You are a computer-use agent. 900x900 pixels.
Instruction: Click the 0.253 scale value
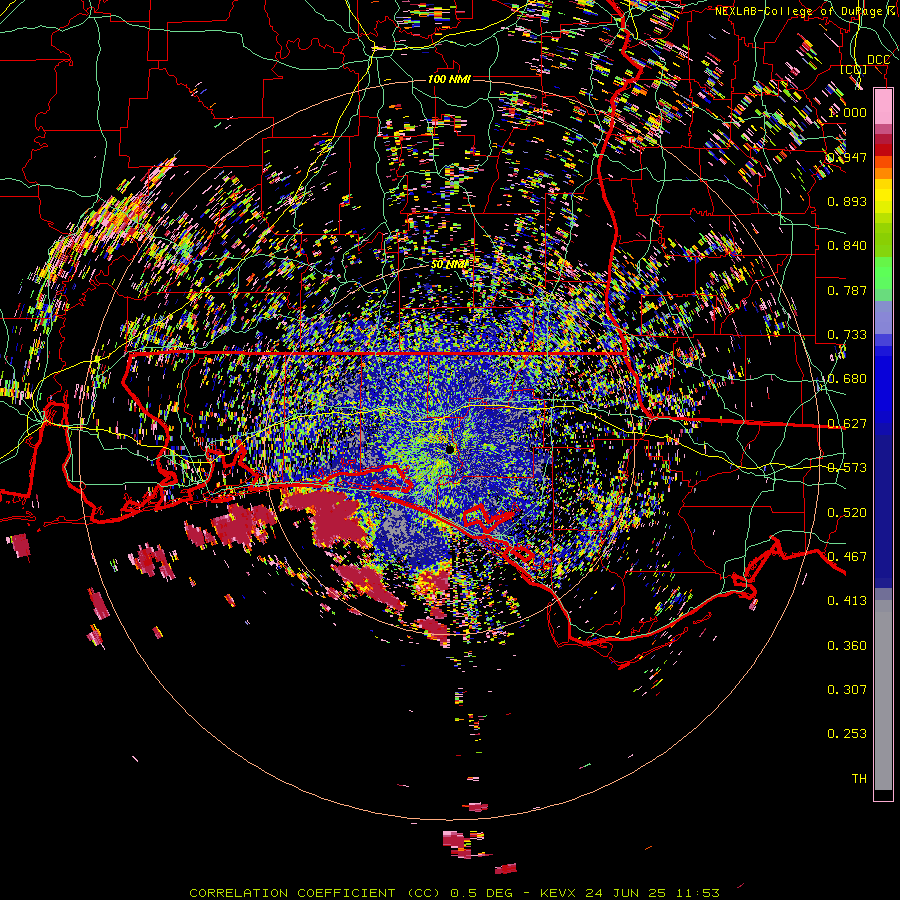(x=847, y=734)
